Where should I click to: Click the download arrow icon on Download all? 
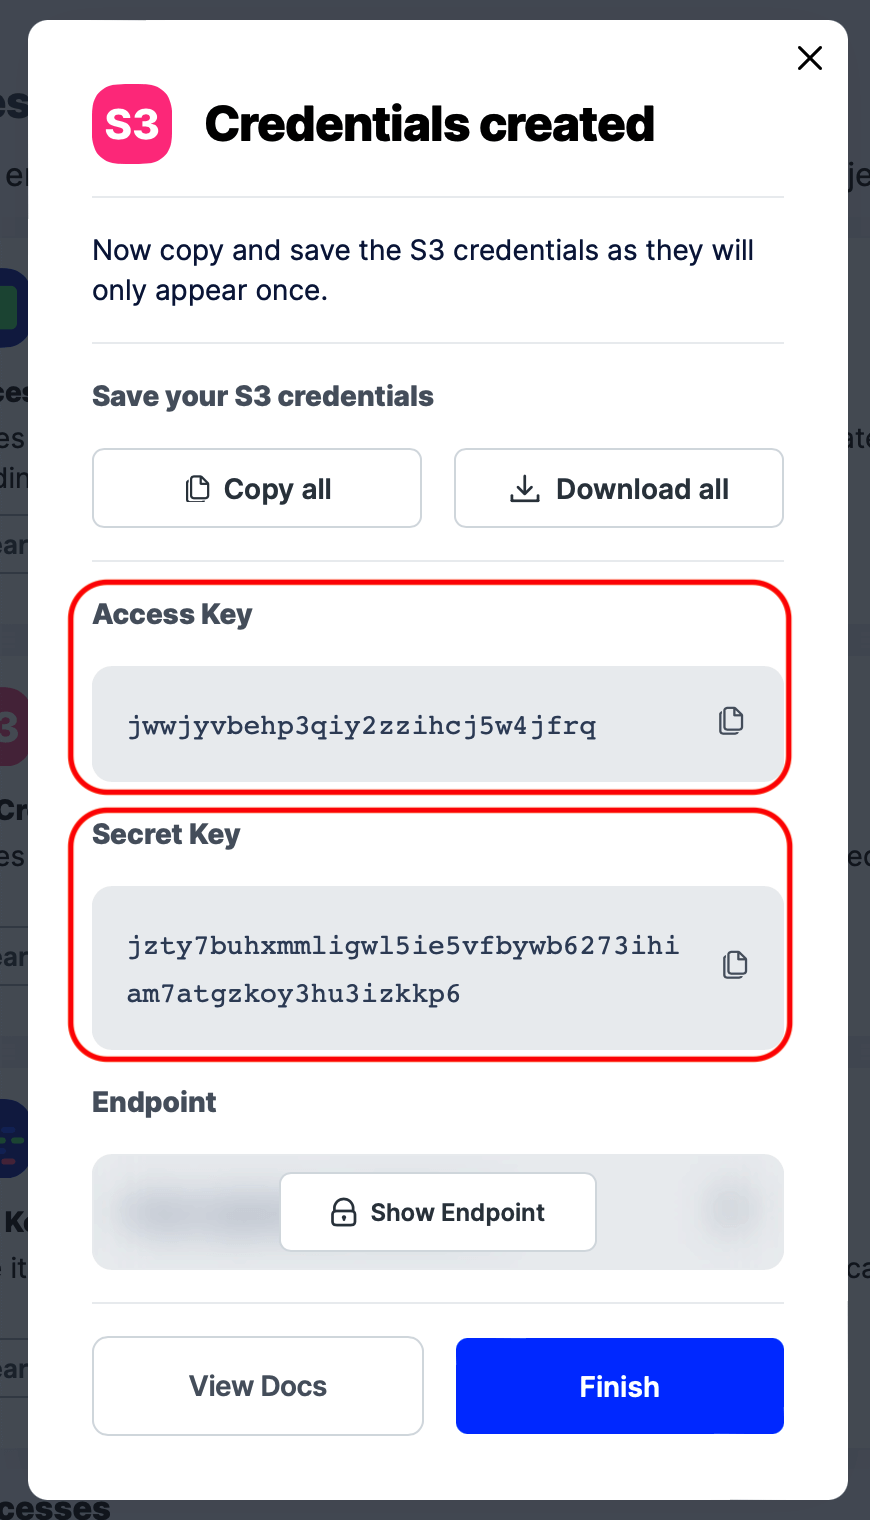[x=525, y=488]
